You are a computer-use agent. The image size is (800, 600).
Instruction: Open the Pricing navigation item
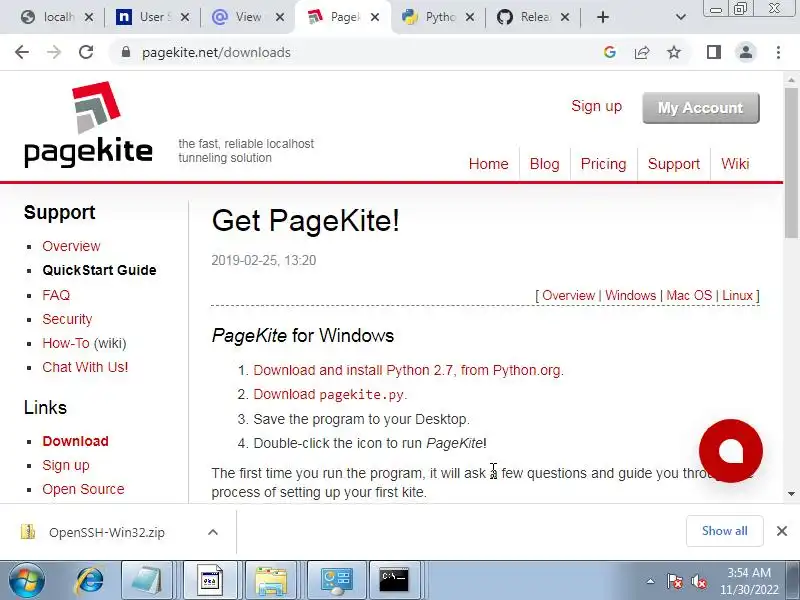pos(603,164)
